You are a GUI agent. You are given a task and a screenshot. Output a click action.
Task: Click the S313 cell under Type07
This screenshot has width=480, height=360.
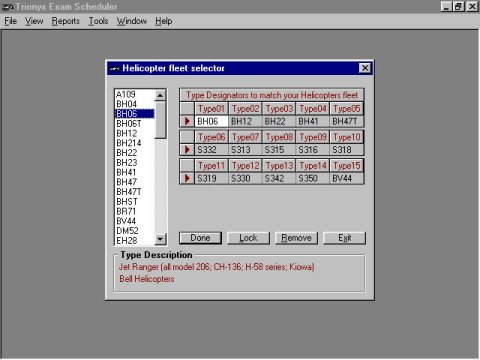pyautogui.click(x=245, y=150)
